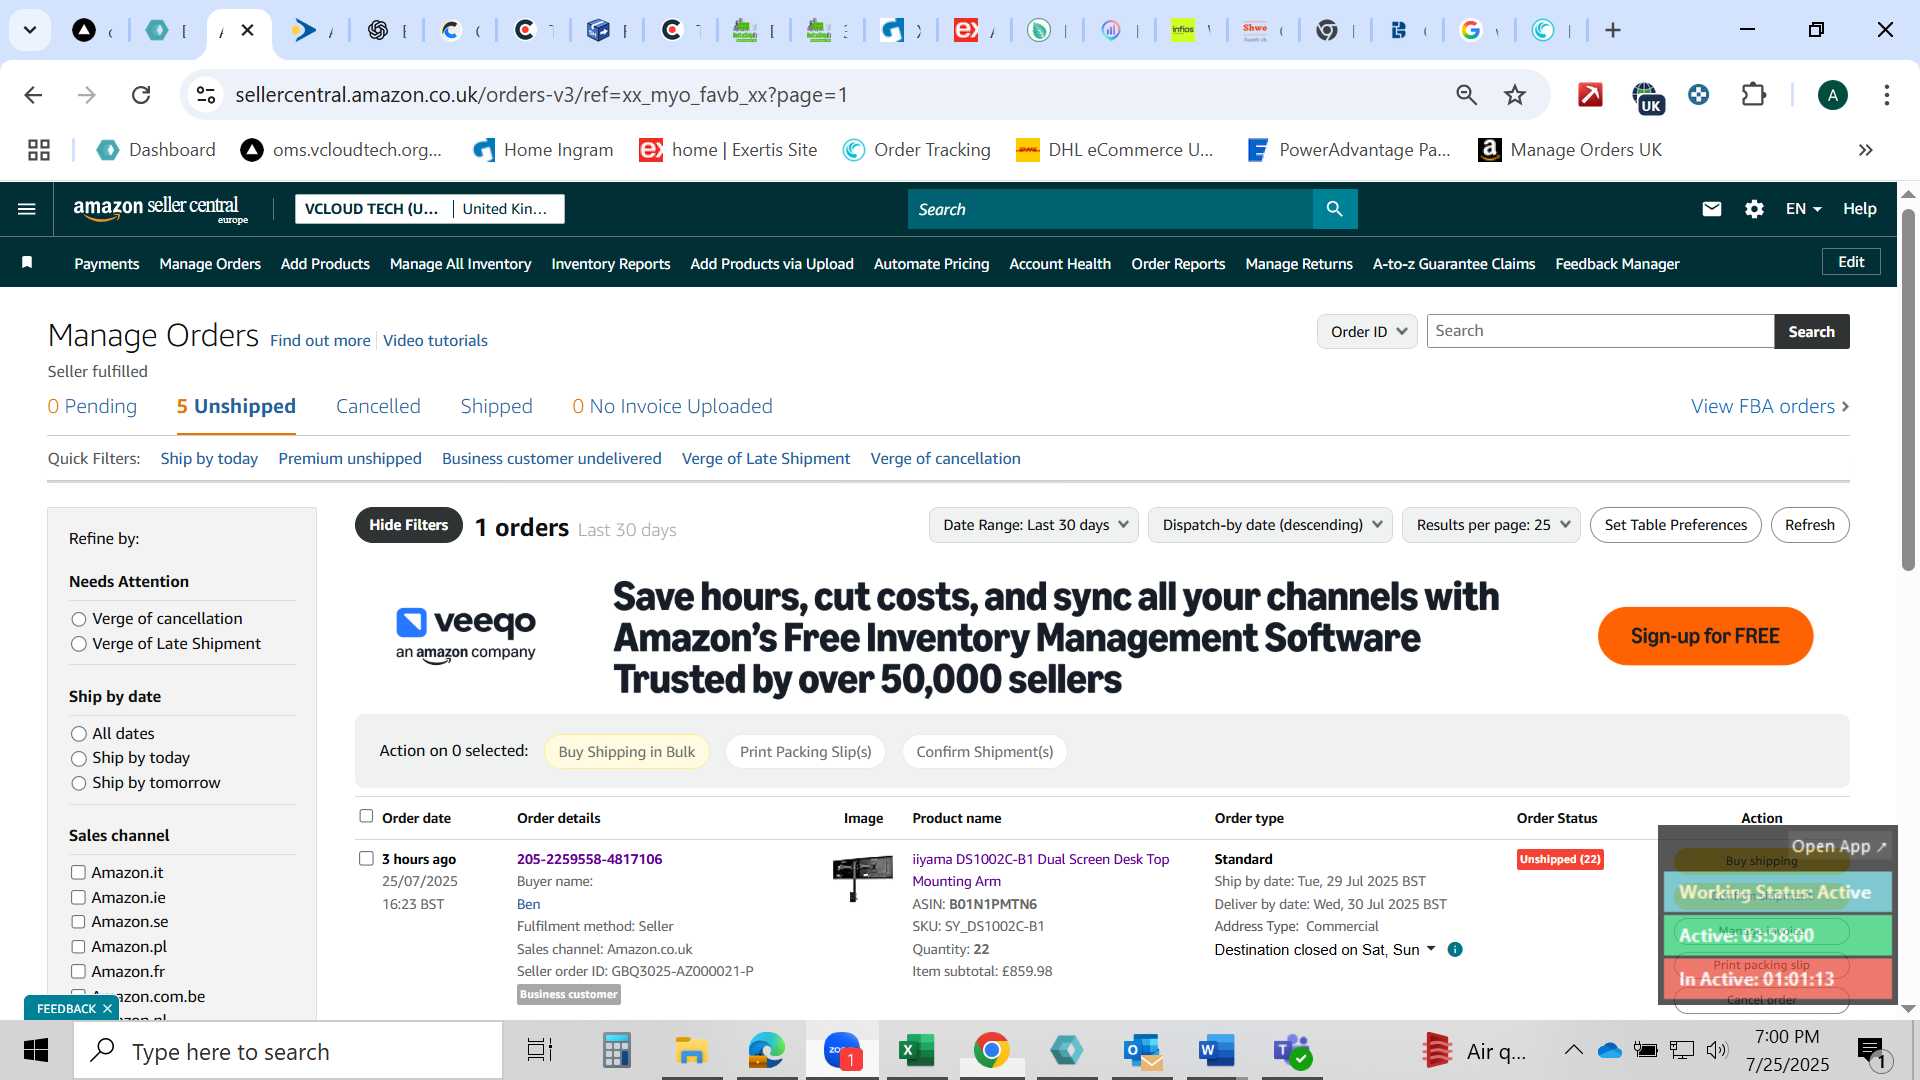Expand the Destination closed on Sat, Sun arrow
The width and height of the screenshot is (1920, 1080).
coord(1431,949)
